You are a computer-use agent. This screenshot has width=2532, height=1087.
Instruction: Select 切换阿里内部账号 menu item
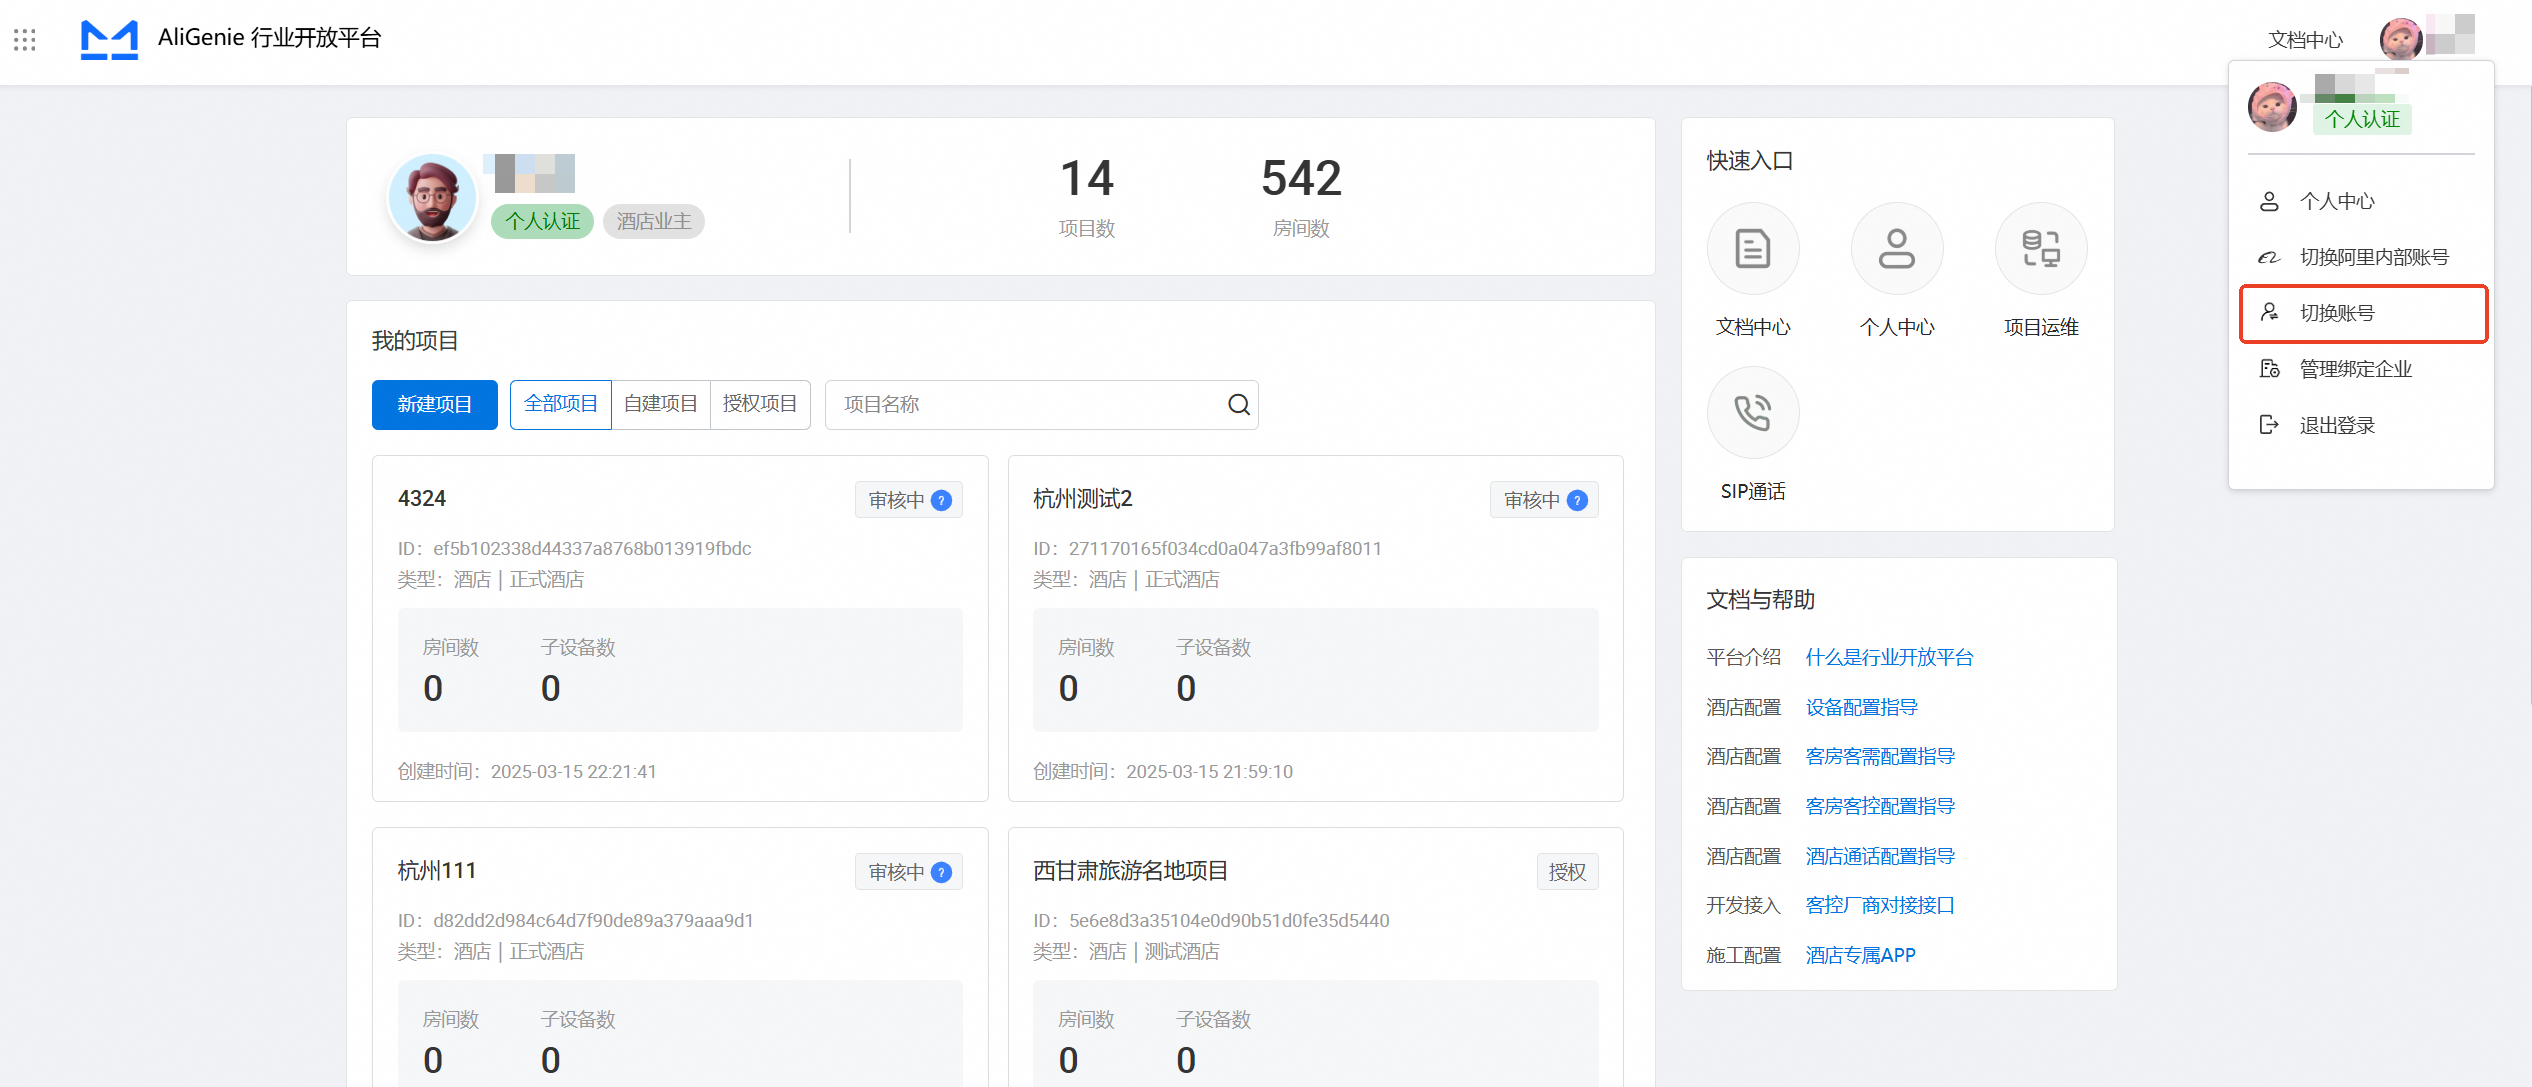click(x=2362, y=257)
